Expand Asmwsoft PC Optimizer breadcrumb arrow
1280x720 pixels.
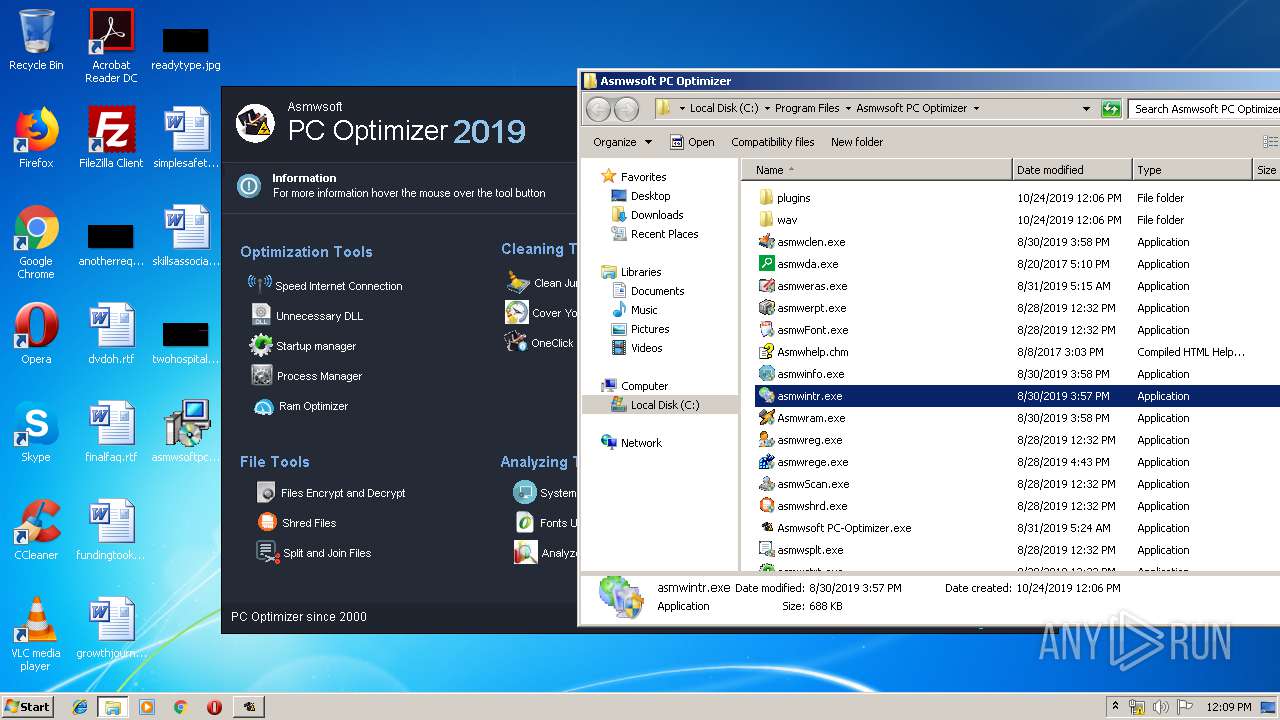click(976, 108)
